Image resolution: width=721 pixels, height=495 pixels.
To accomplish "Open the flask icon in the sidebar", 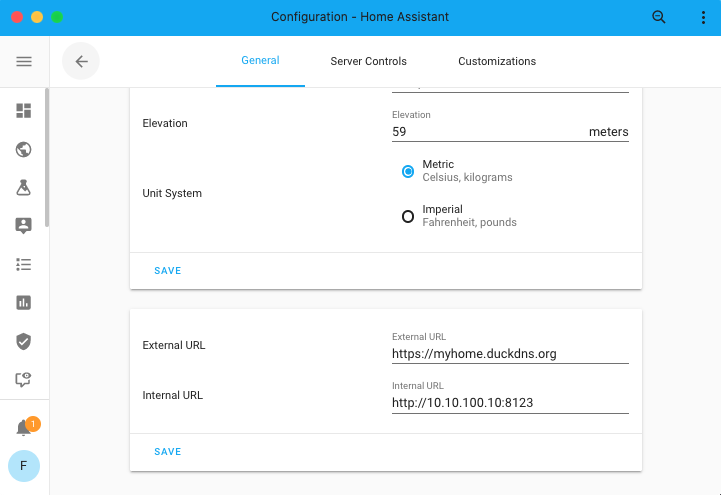I will pos(23,188).
